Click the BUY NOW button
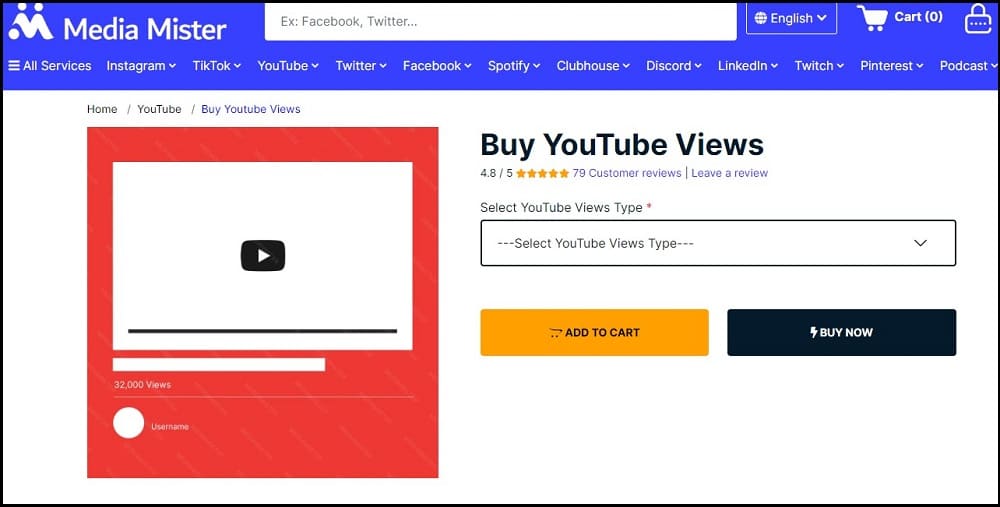The image size is (1000, 507). 842,332
